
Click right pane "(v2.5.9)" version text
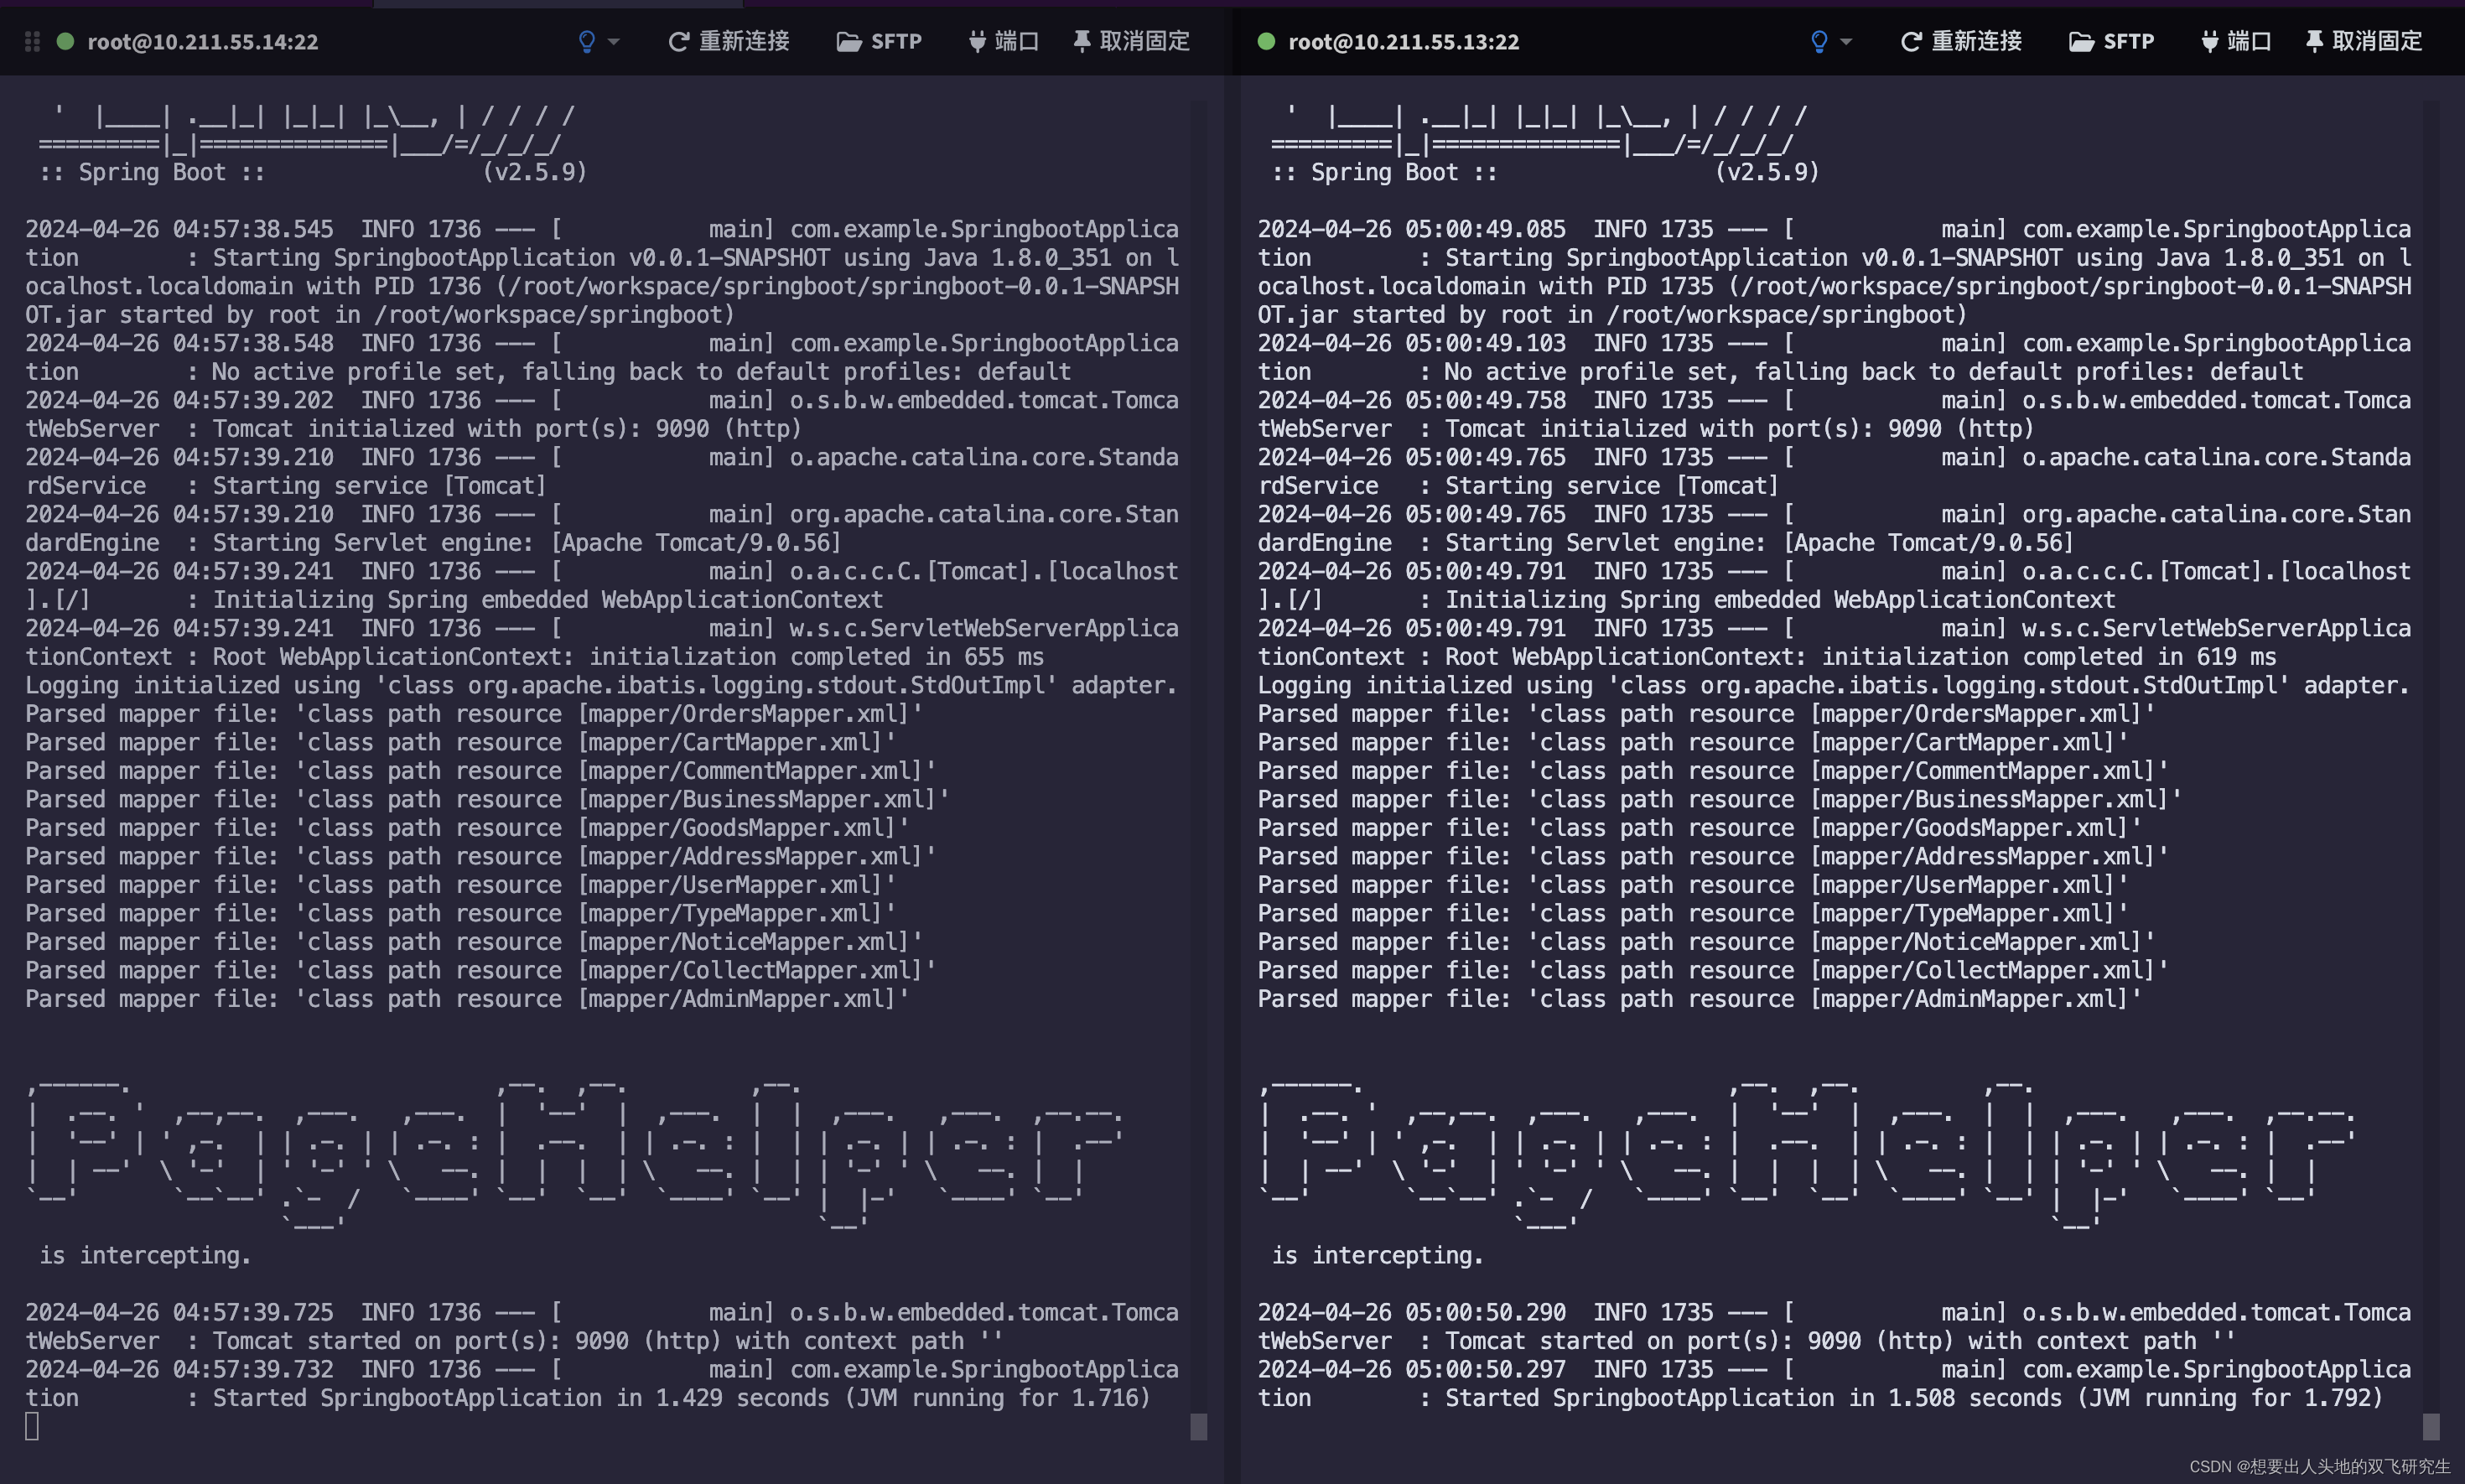1767,172
